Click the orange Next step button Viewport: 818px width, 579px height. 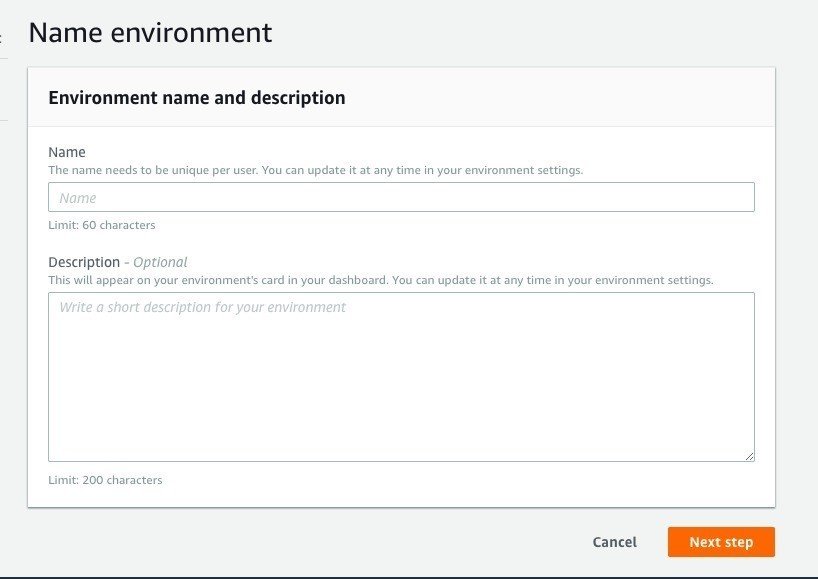click(x=721, y=542)
